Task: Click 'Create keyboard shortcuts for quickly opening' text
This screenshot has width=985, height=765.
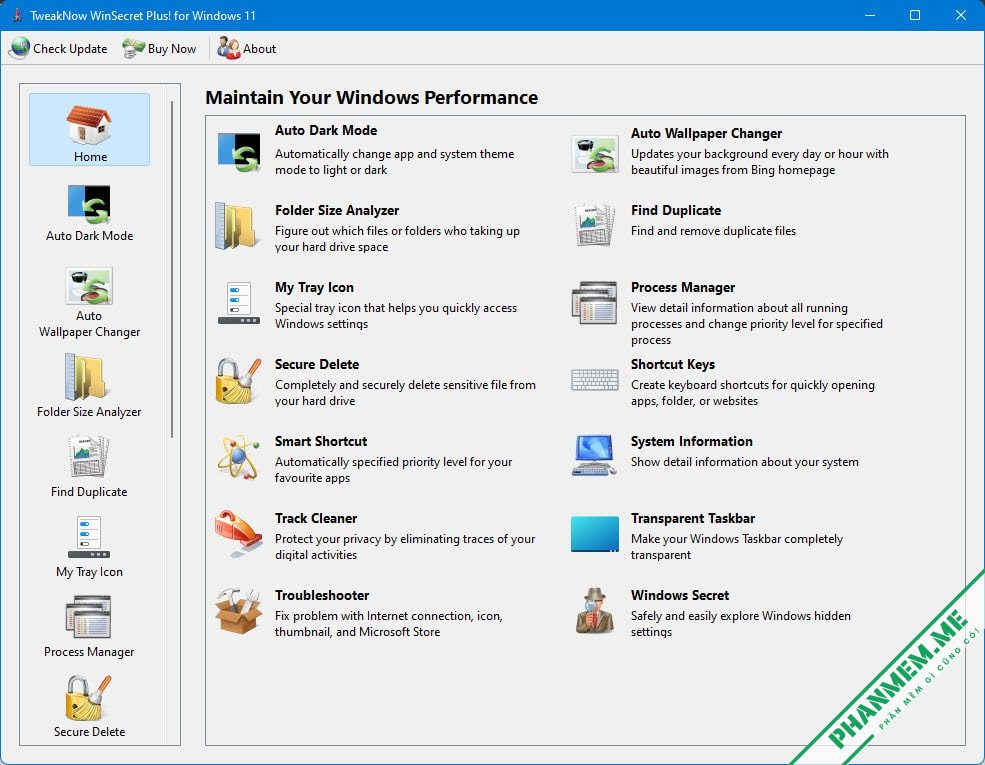Action: [753, 393]
